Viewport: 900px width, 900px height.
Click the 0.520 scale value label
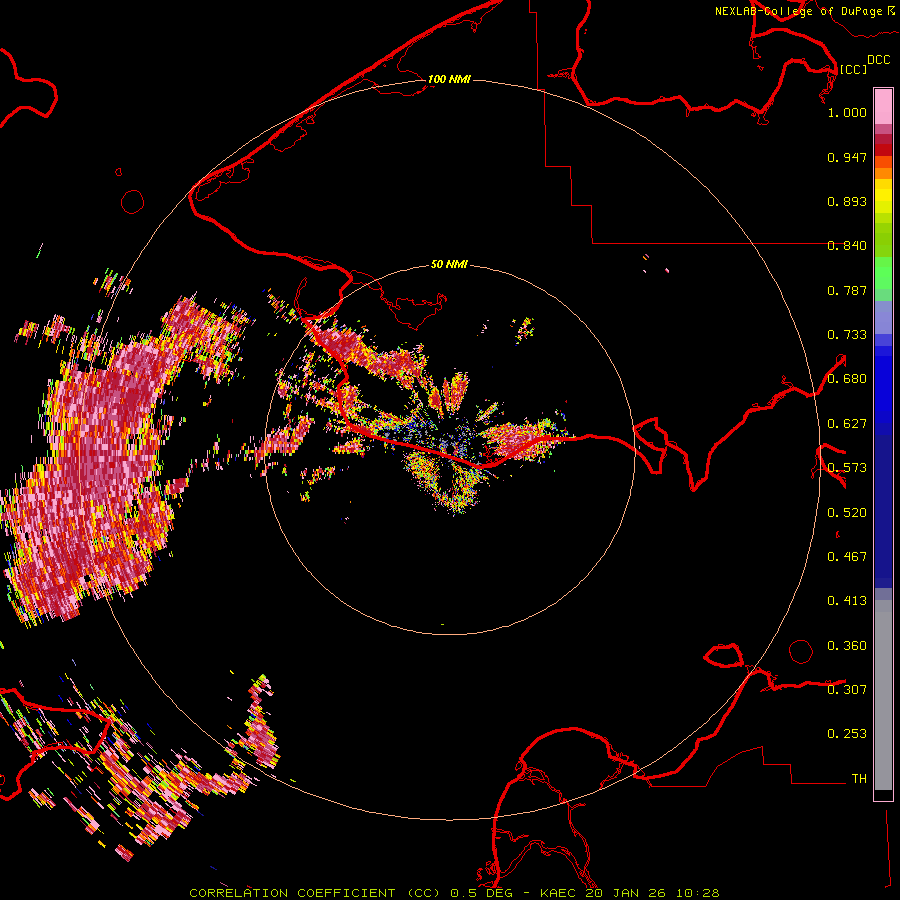pyautogui.click(x=847, y=512)
